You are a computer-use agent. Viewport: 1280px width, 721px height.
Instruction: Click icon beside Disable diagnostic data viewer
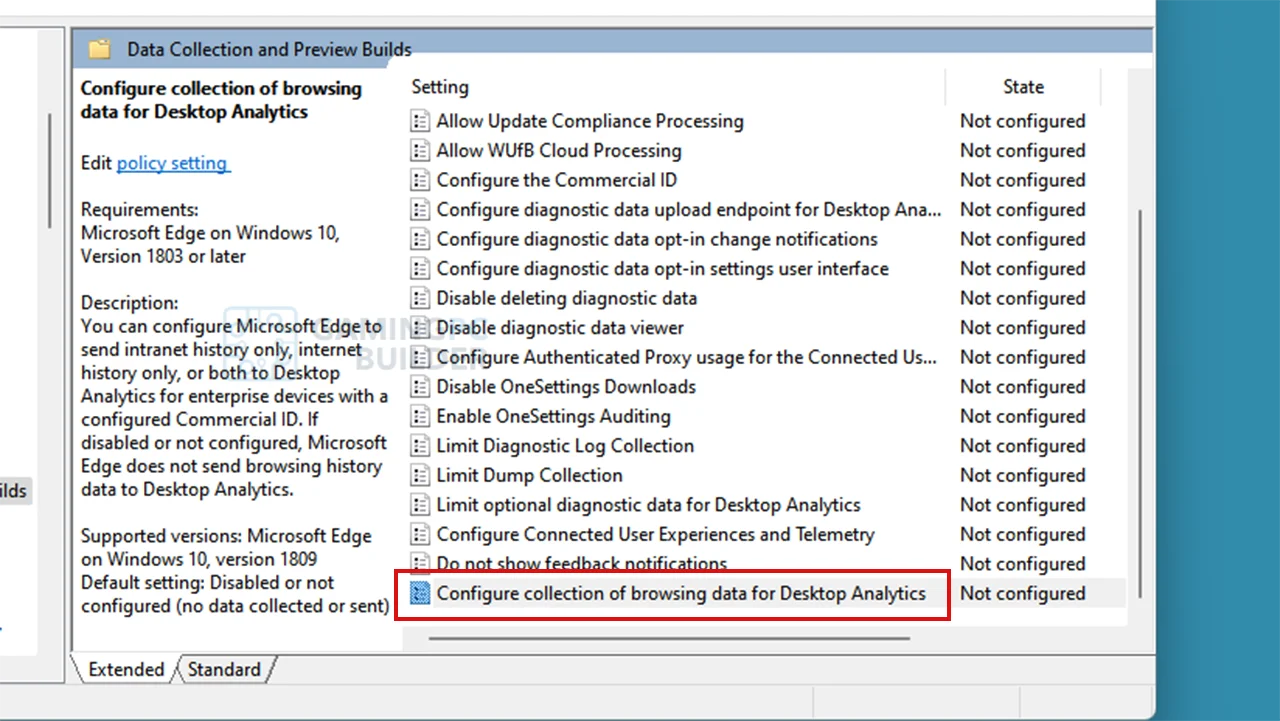[x=420, y=328]
